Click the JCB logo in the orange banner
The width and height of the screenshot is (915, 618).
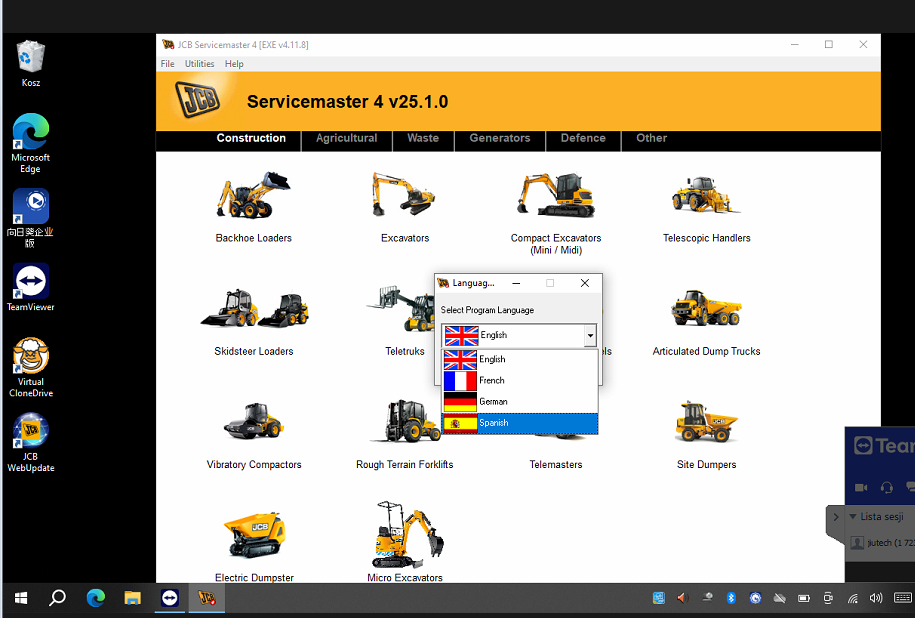[198, 100]
